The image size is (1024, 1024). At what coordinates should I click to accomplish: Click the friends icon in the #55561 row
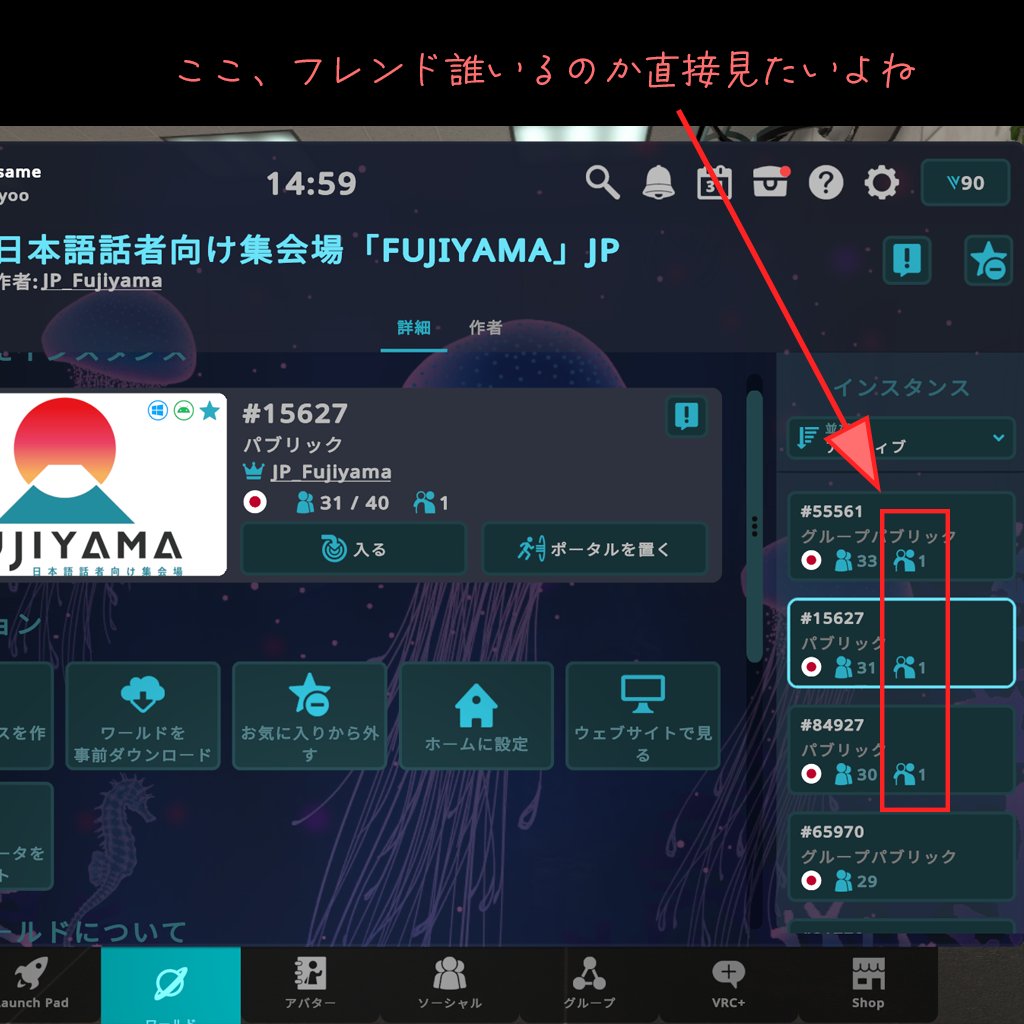904,560
